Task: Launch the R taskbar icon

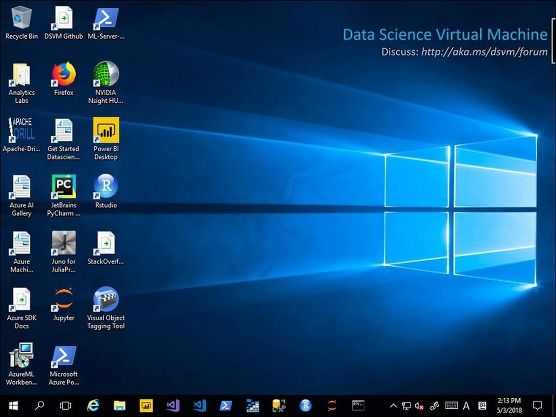Action: [x=305, y=405]
